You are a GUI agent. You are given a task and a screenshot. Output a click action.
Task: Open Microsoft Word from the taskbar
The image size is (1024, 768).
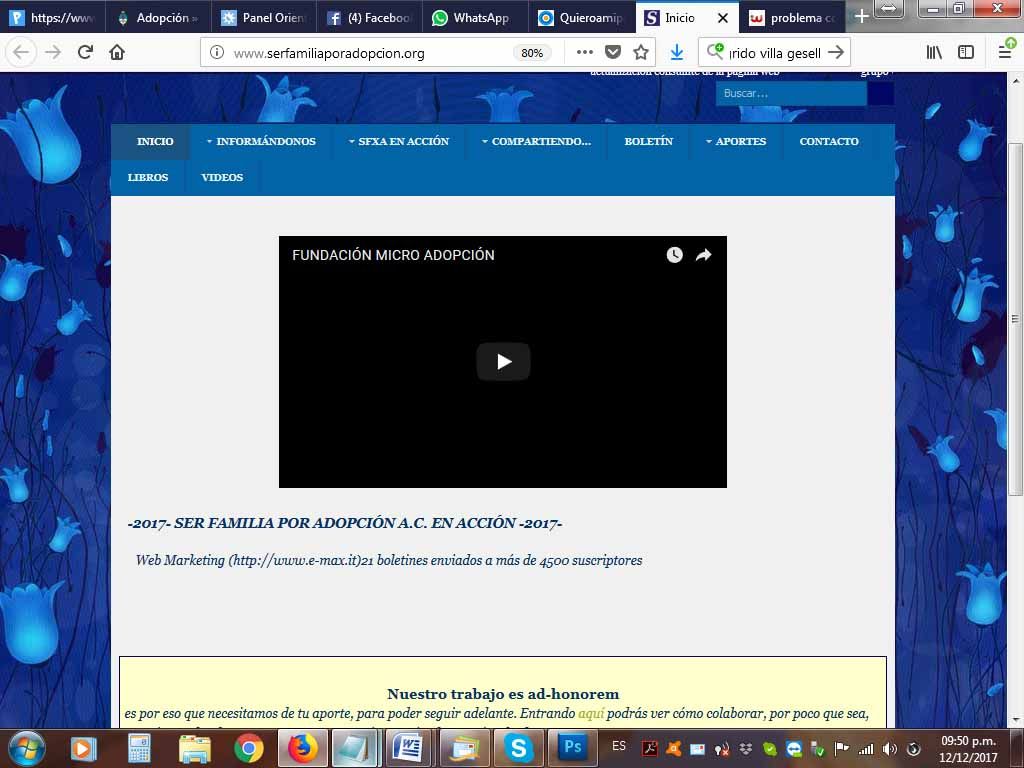point(408,748)
